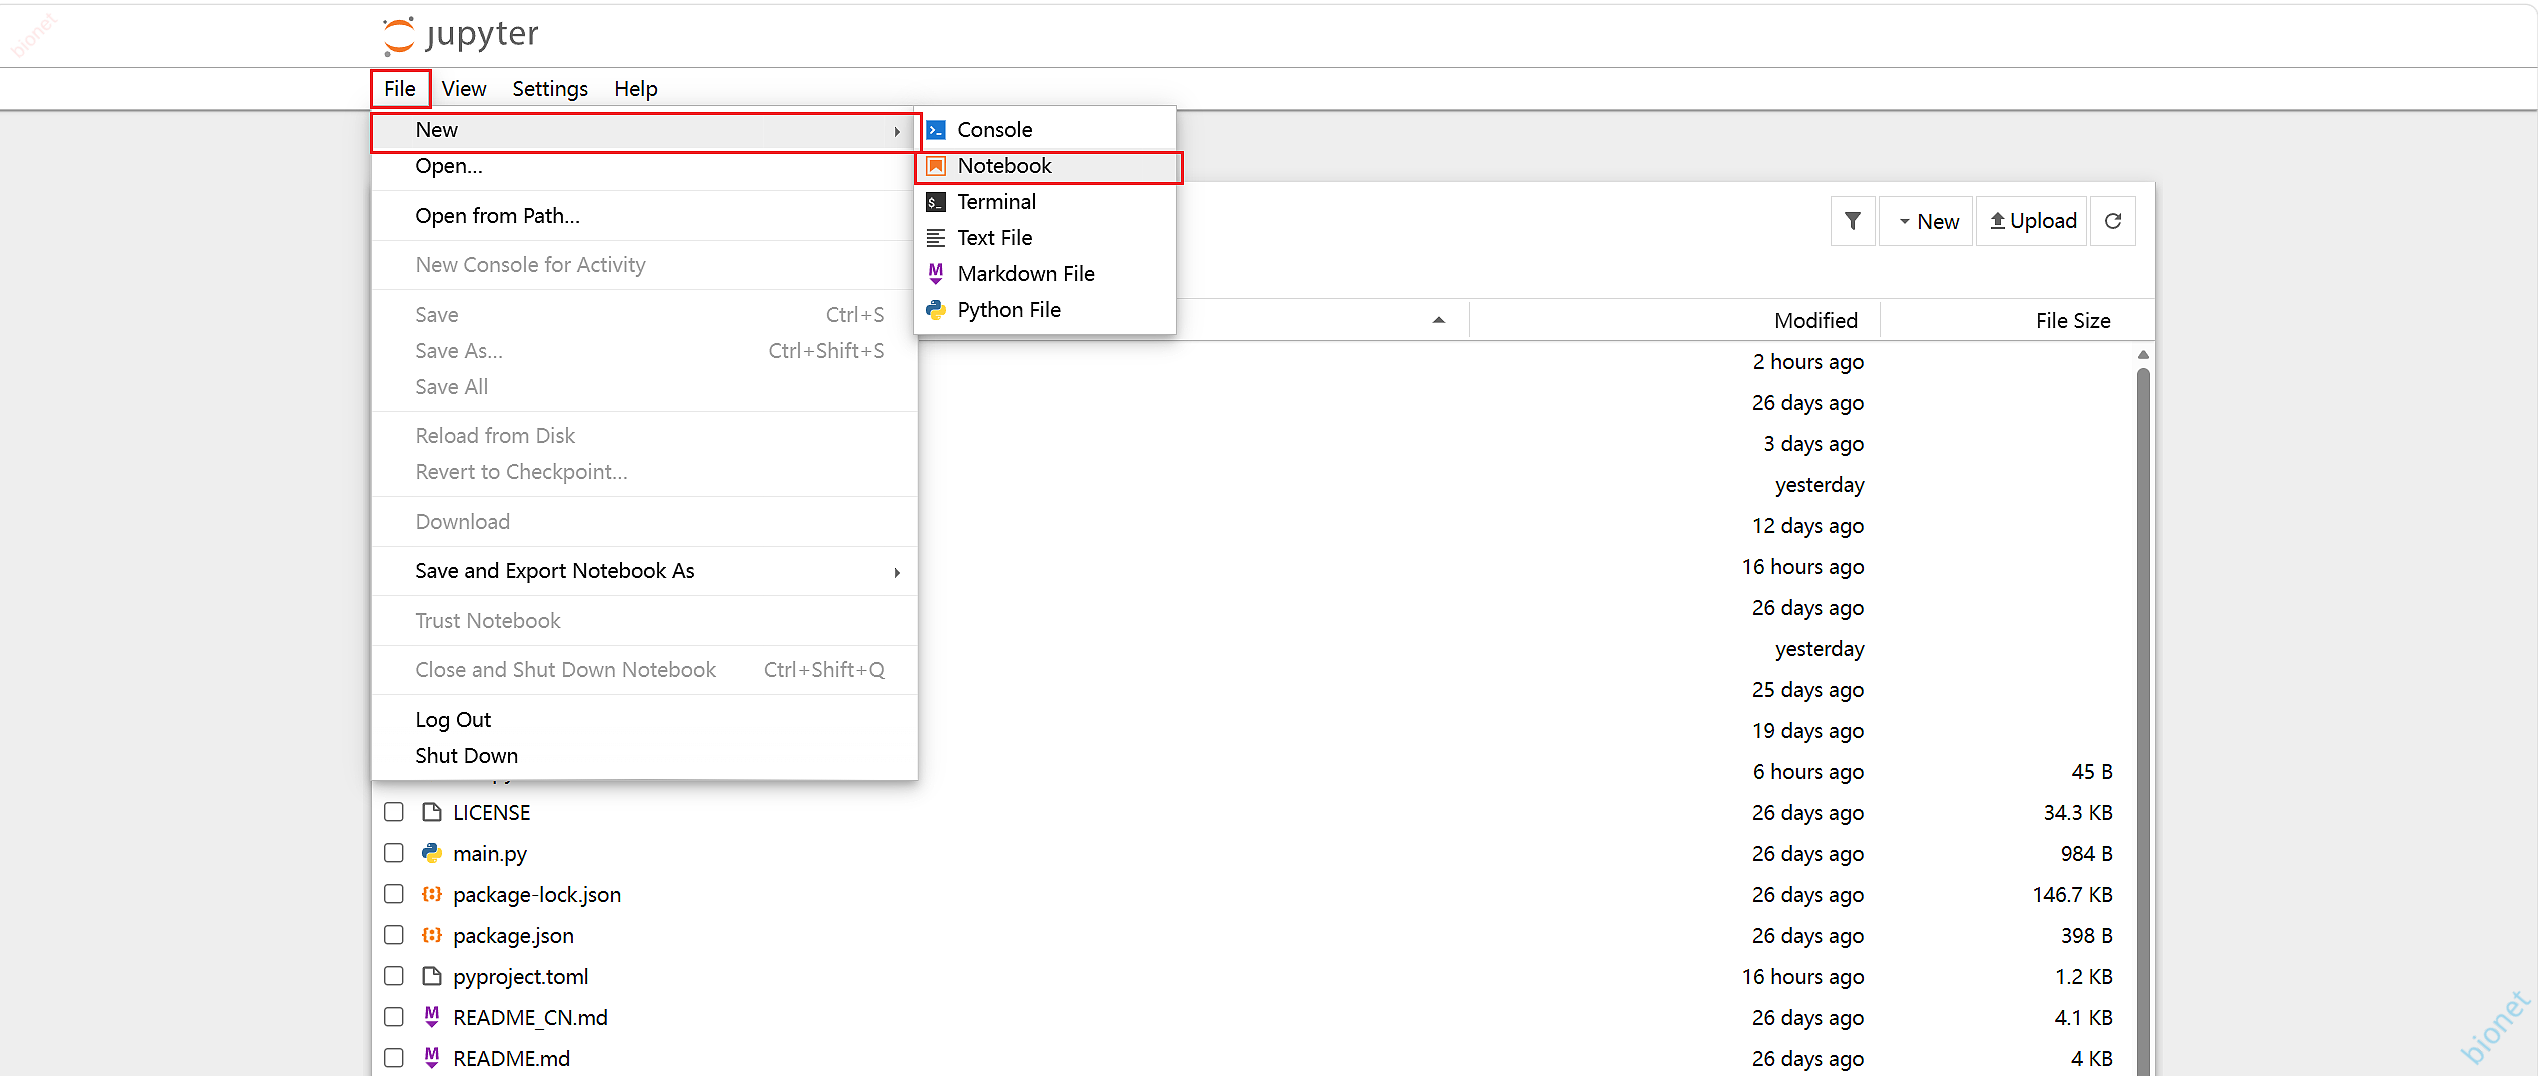2543x1076 pixels.
Task: Click the Markdown icon beside README.md
Action: click(432, 1058)
